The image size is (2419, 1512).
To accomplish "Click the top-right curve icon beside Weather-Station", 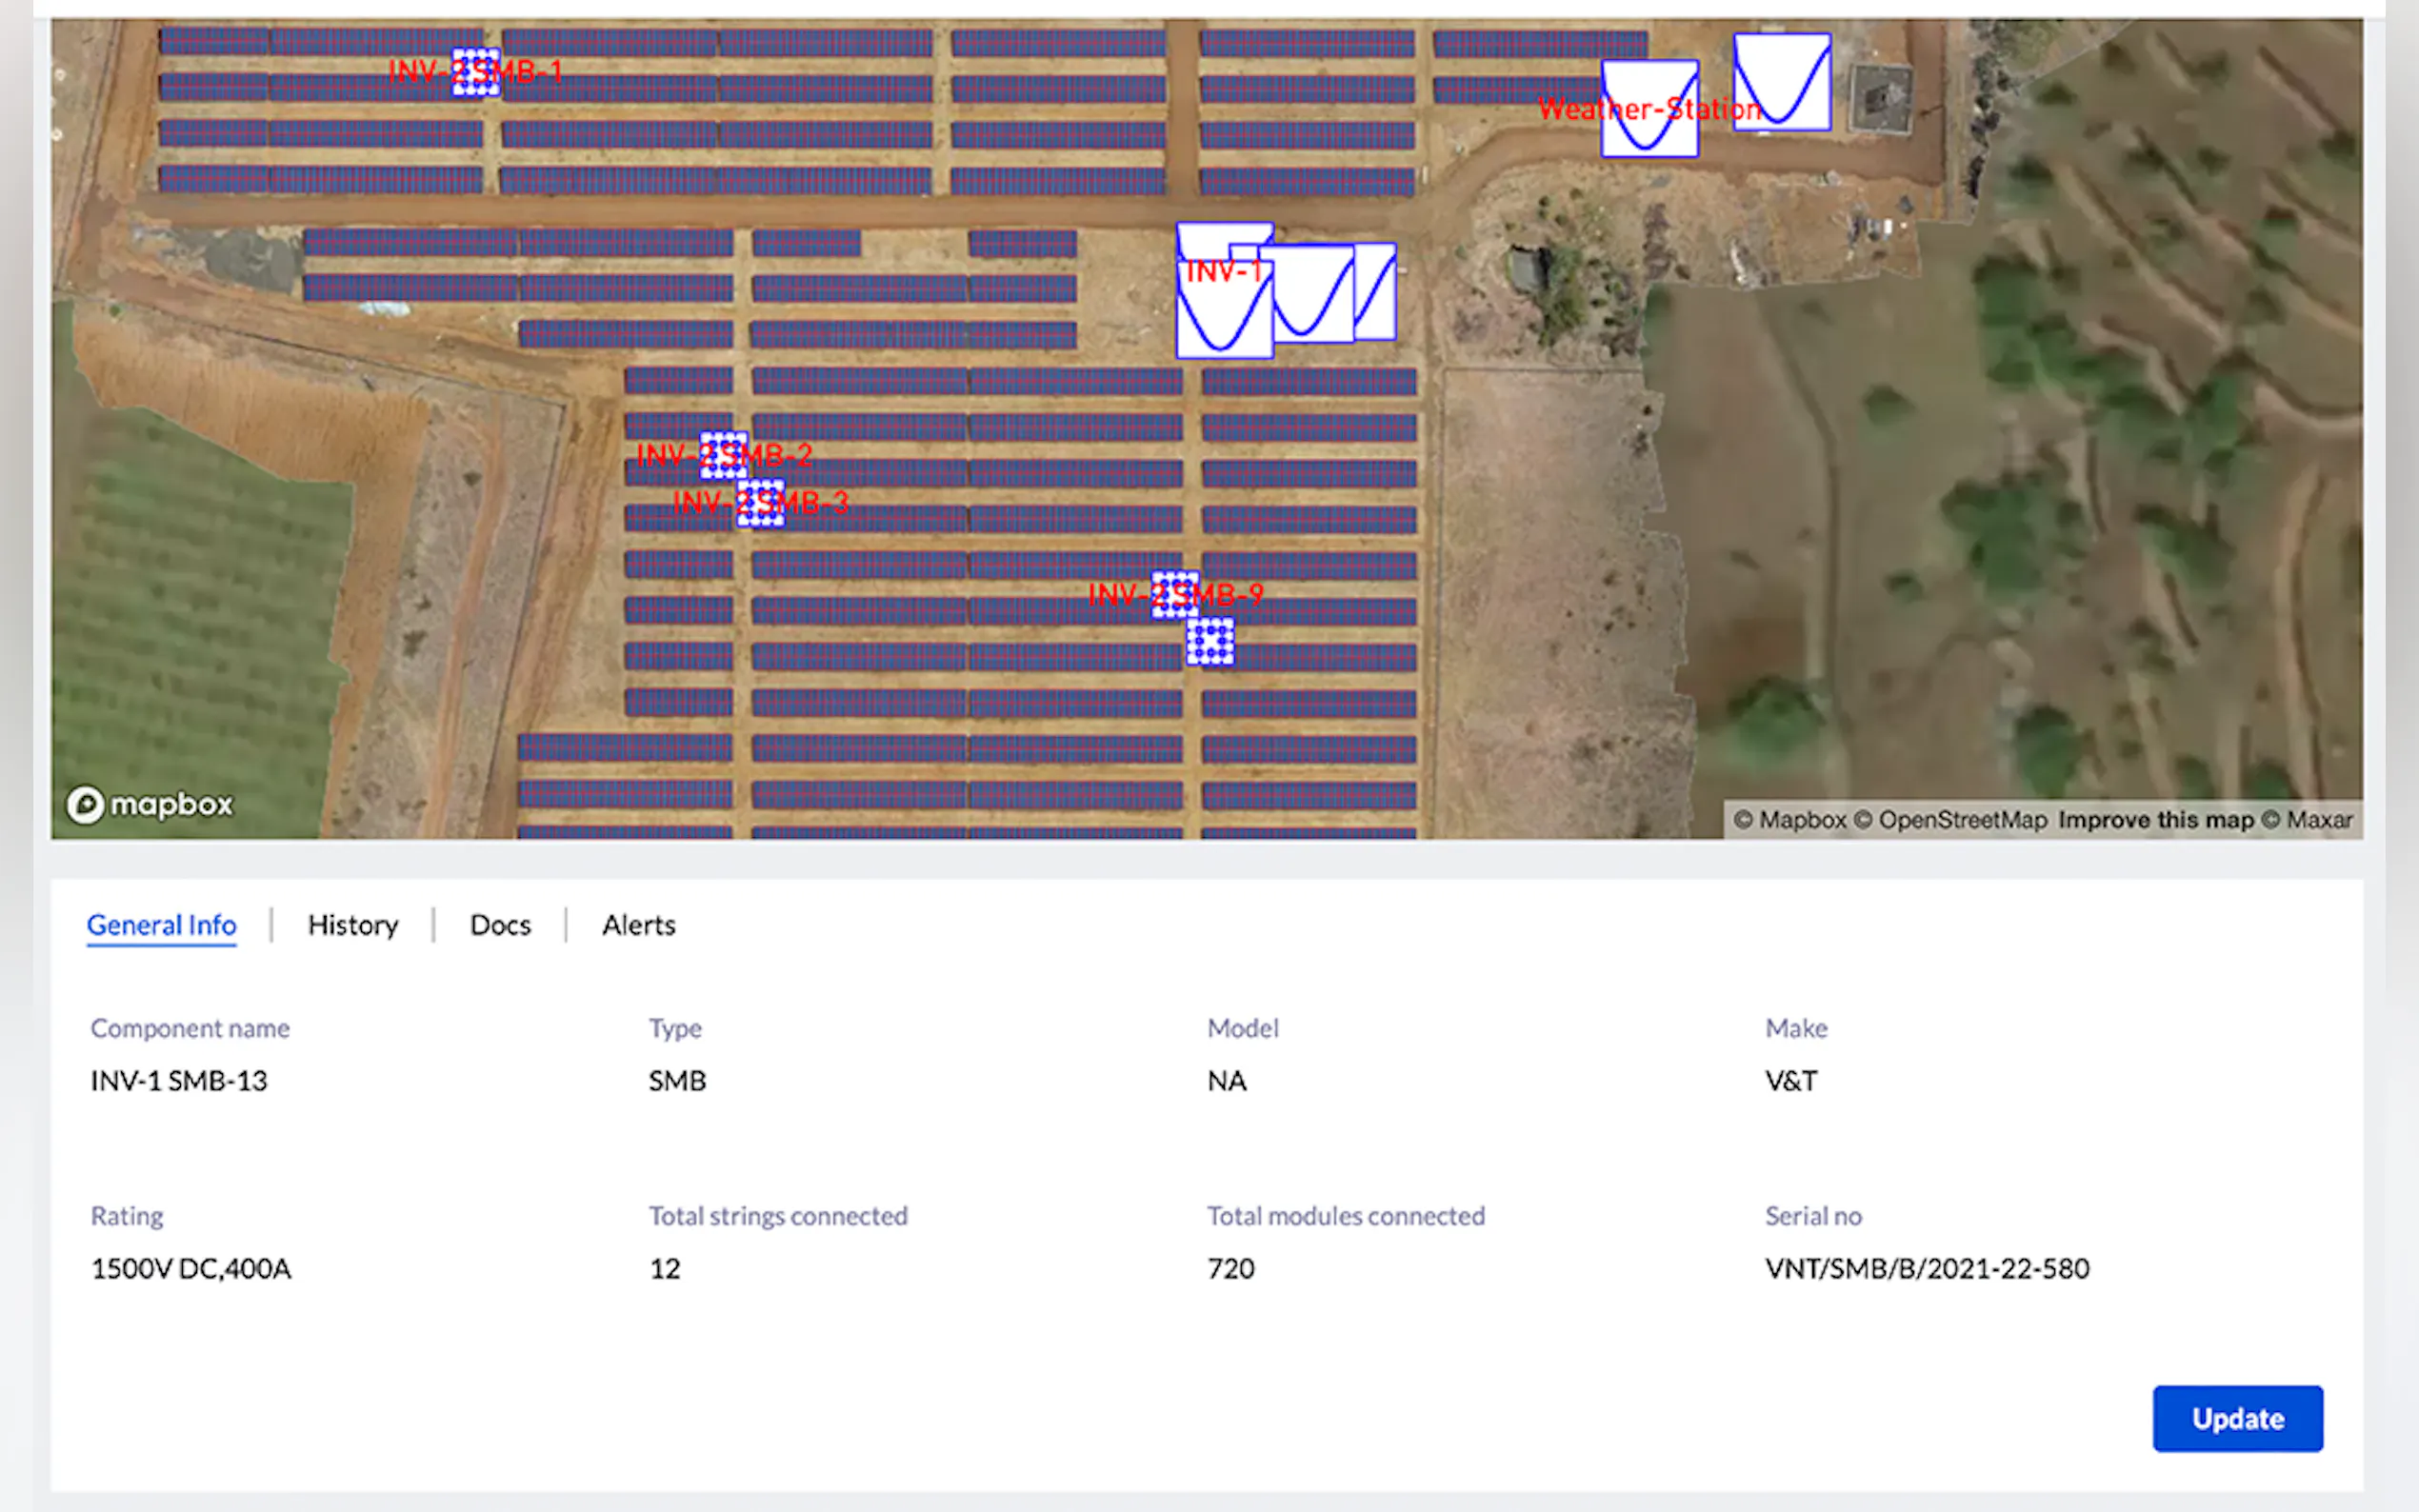I will [x=1782, y=82].
